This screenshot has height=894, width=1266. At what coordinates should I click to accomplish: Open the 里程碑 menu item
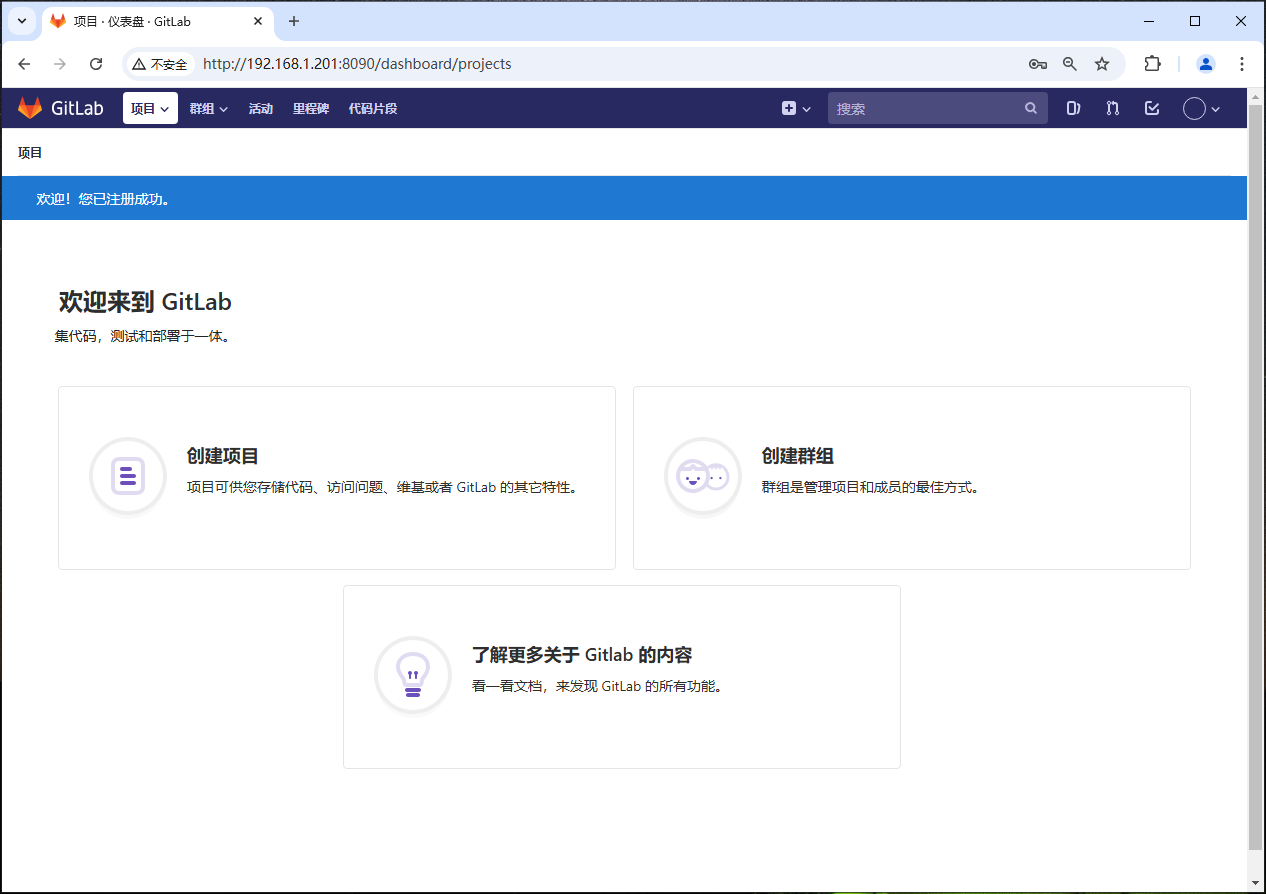[x=311, y=108]
